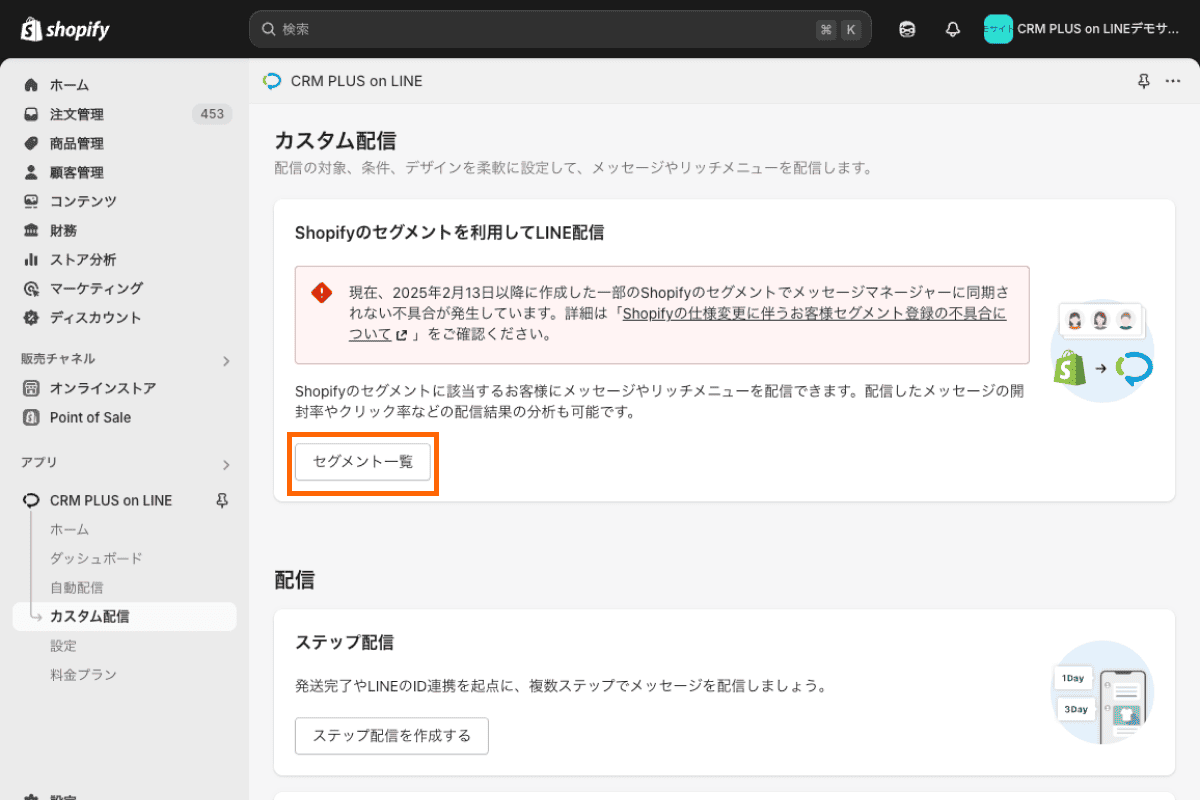Viewport: 1200px width, 800px height.
Task: Click the マーケティング target icon
Action: (31, 288)
